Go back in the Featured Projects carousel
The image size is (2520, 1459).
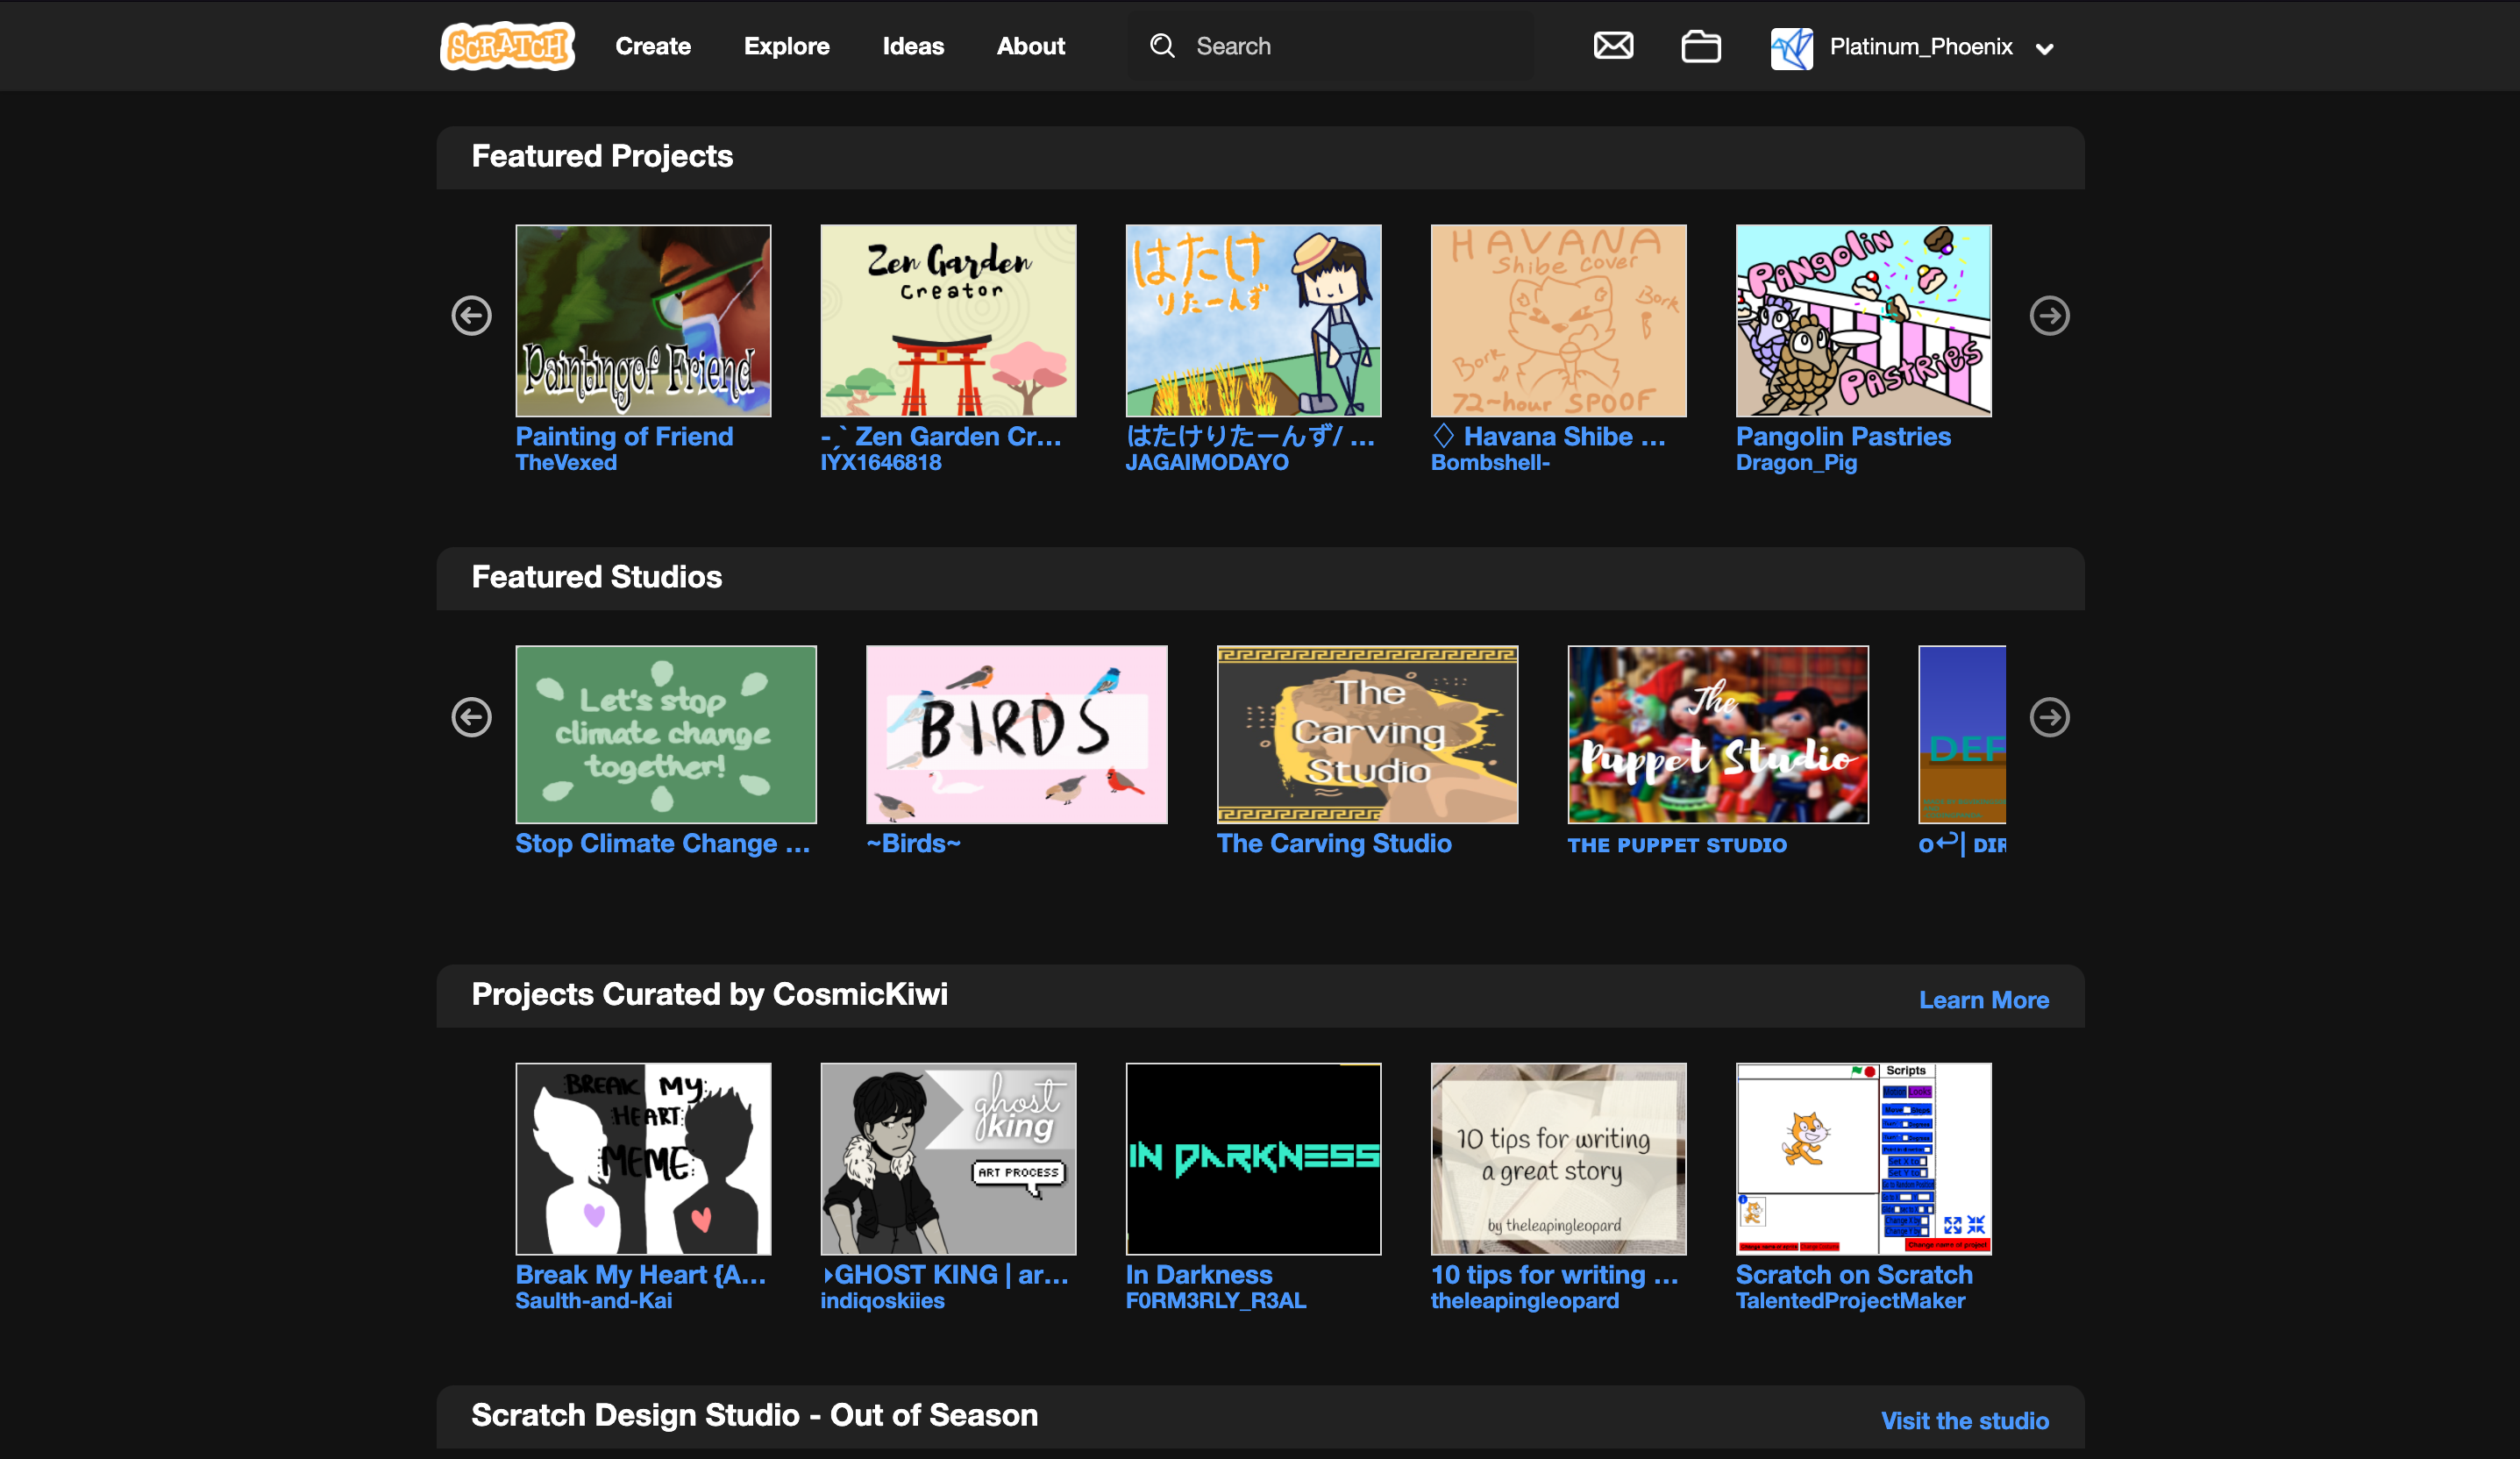[x=471, y=316]
